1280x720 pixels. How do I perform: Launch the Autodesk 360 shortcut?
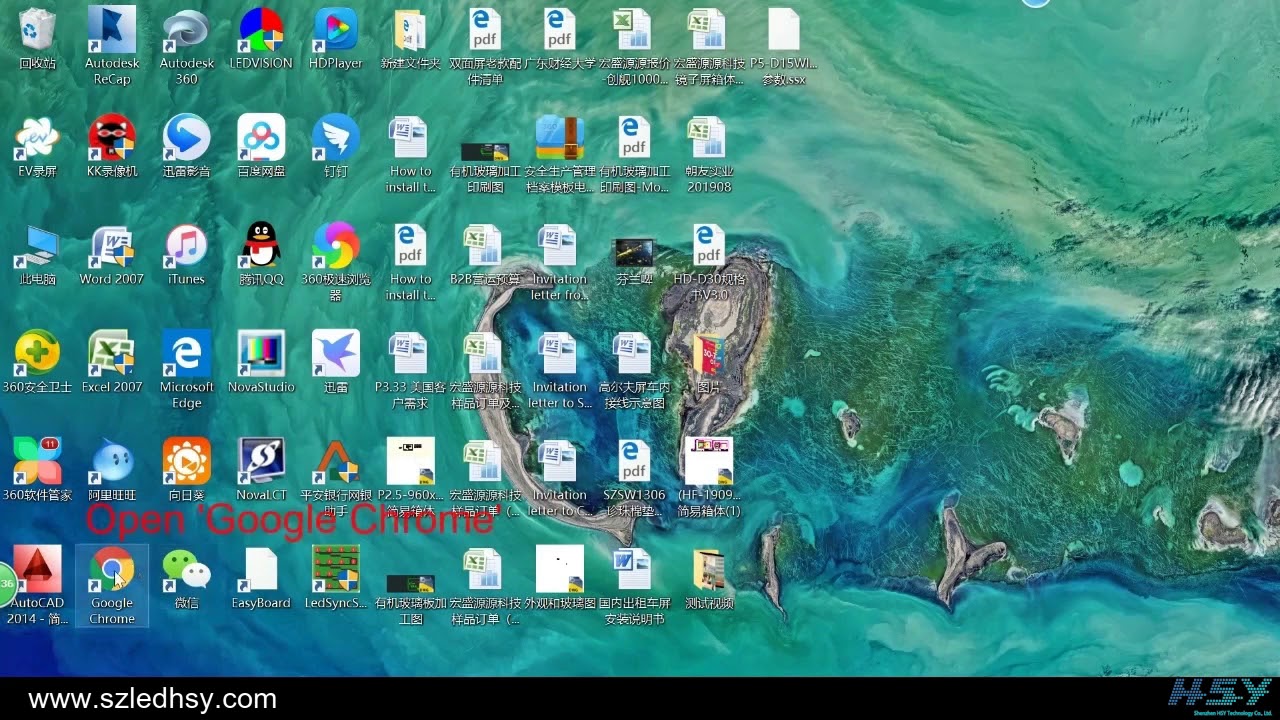tap(187, 46)
